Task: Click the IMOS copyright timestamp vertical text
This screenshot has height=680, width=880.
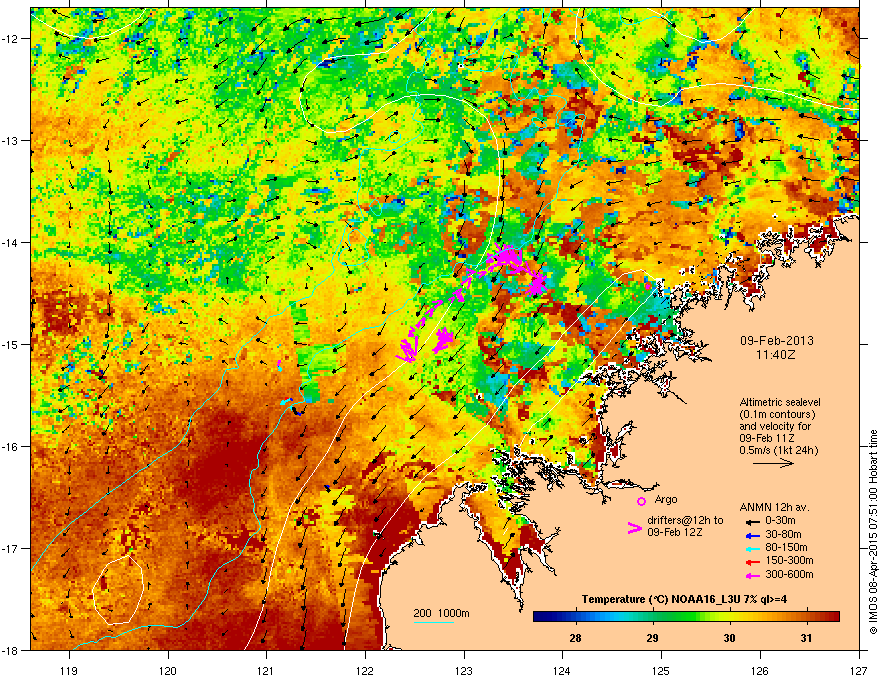Action: click(873, 531)
